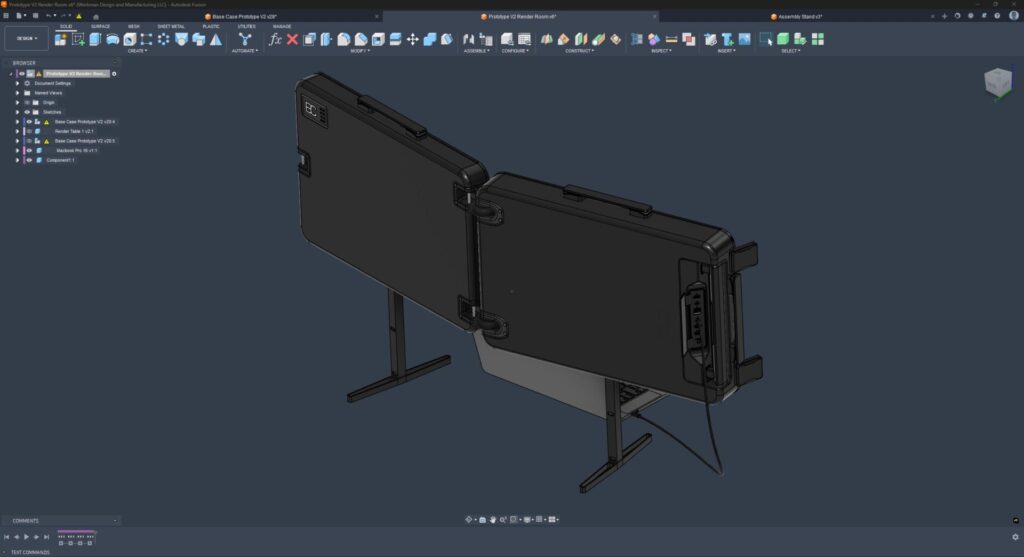Click the Insert Canvas image icon
Image resolution: width=1024 pixels, height=557 pixels.
click(x=744, y=39)
